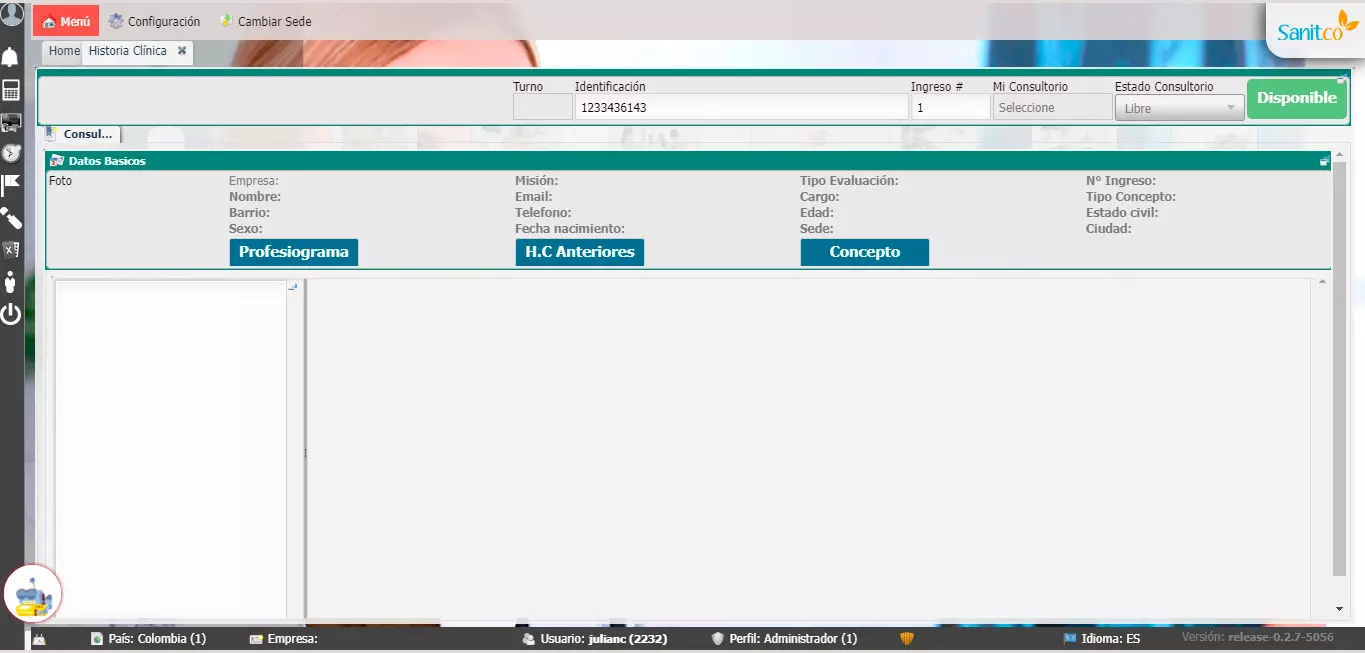Open Configuración in top toolbar
This screenshot has height=653, width=1365.
(154, 21)
